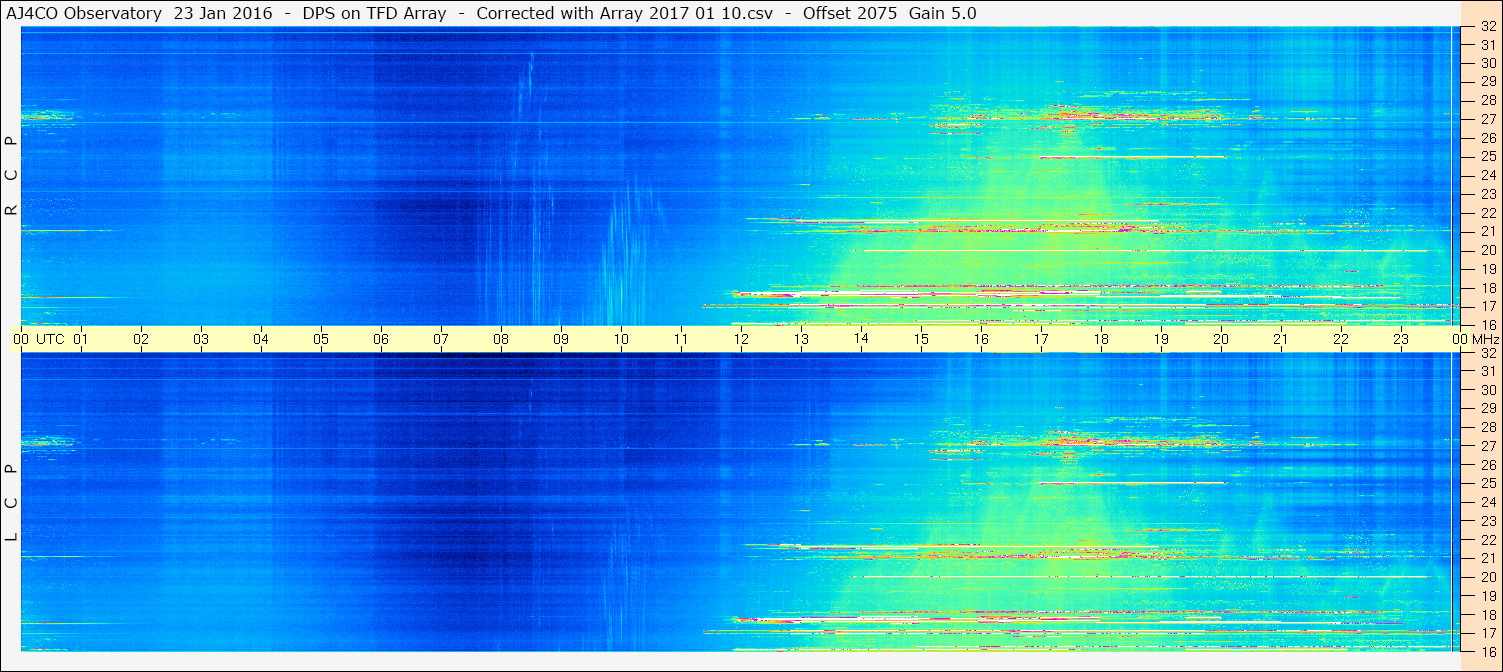This screenshot has width=1503, height=672.
Task: Click the 08 hour marker
Action: pos(501,339)
